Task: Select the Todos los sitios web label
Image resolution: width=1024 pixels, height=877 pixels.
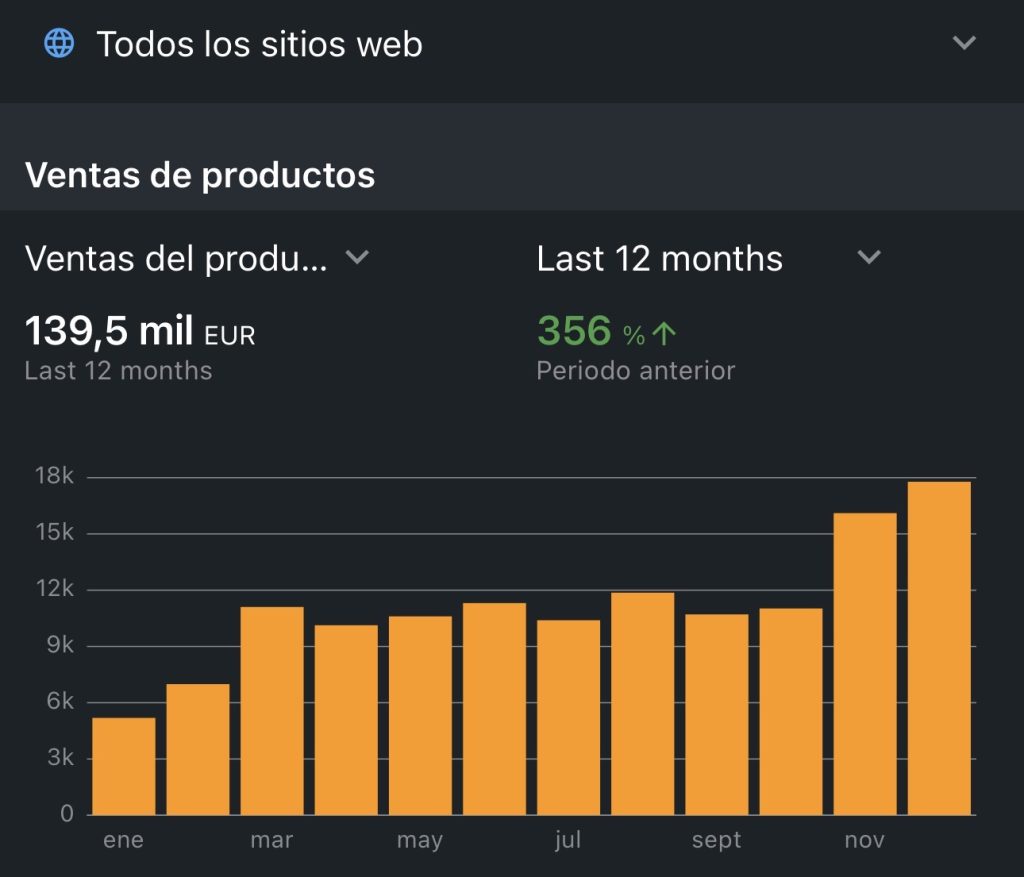Action: coord(259,45)
